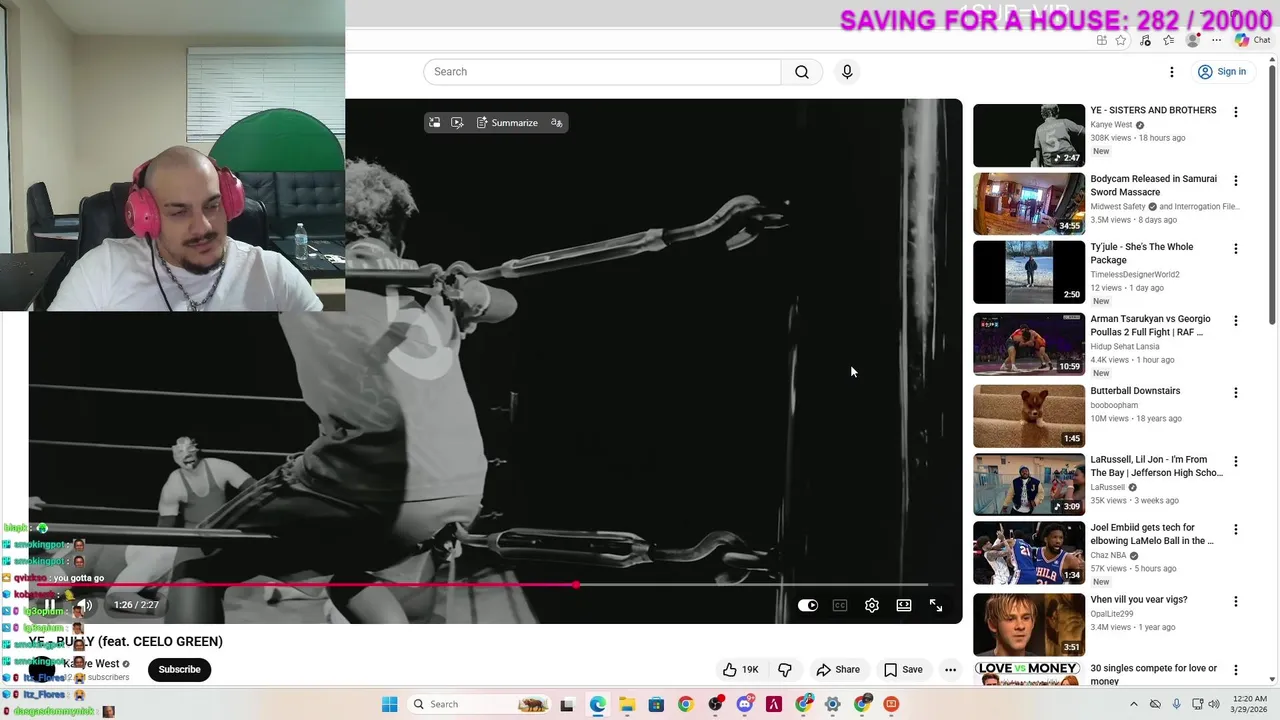
Task: Open the system tray volume icon
Action: tap(1214, 704)
